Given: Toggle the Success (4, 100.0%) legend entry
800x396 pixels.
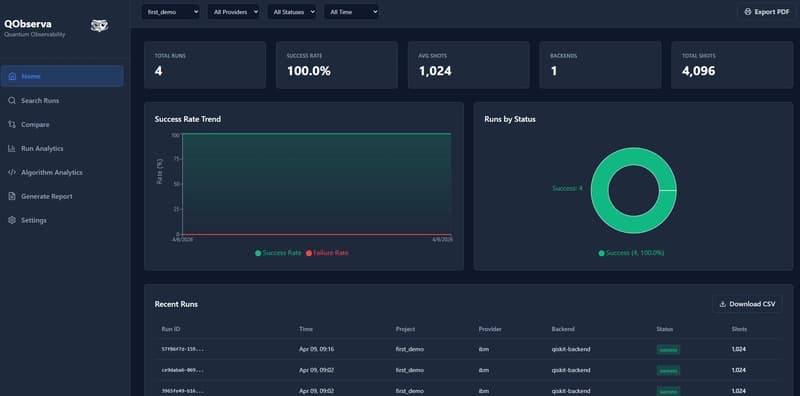Looking at the screenshot, I should (x=632, y=253).
